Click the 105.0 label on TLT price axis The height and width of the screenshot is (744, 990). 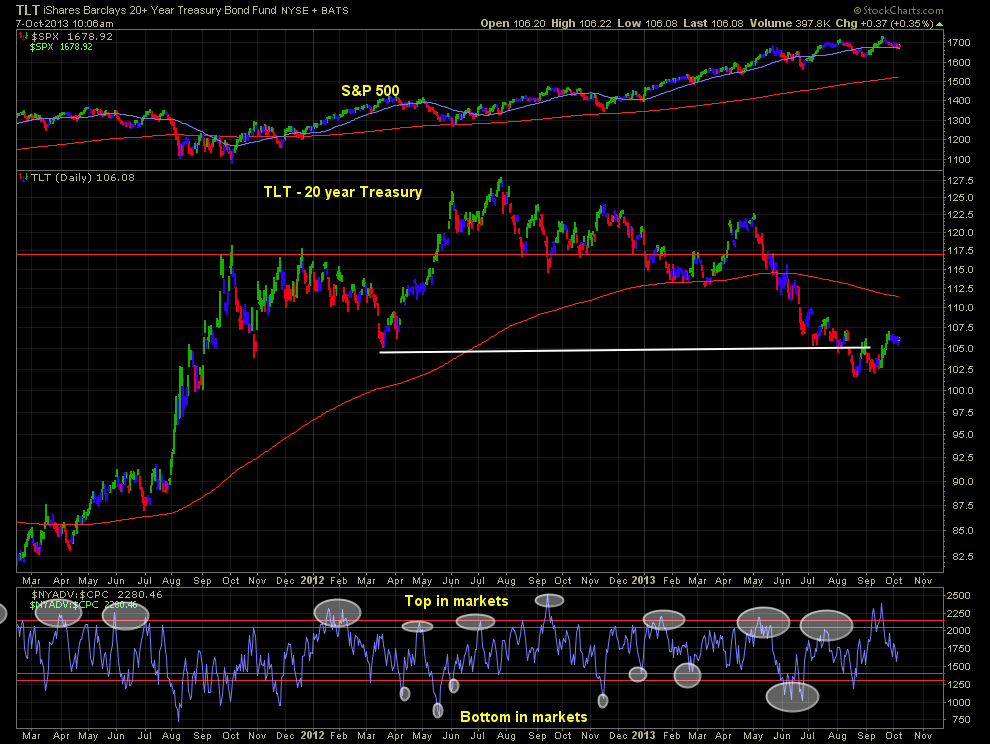[x=960, y=349]
